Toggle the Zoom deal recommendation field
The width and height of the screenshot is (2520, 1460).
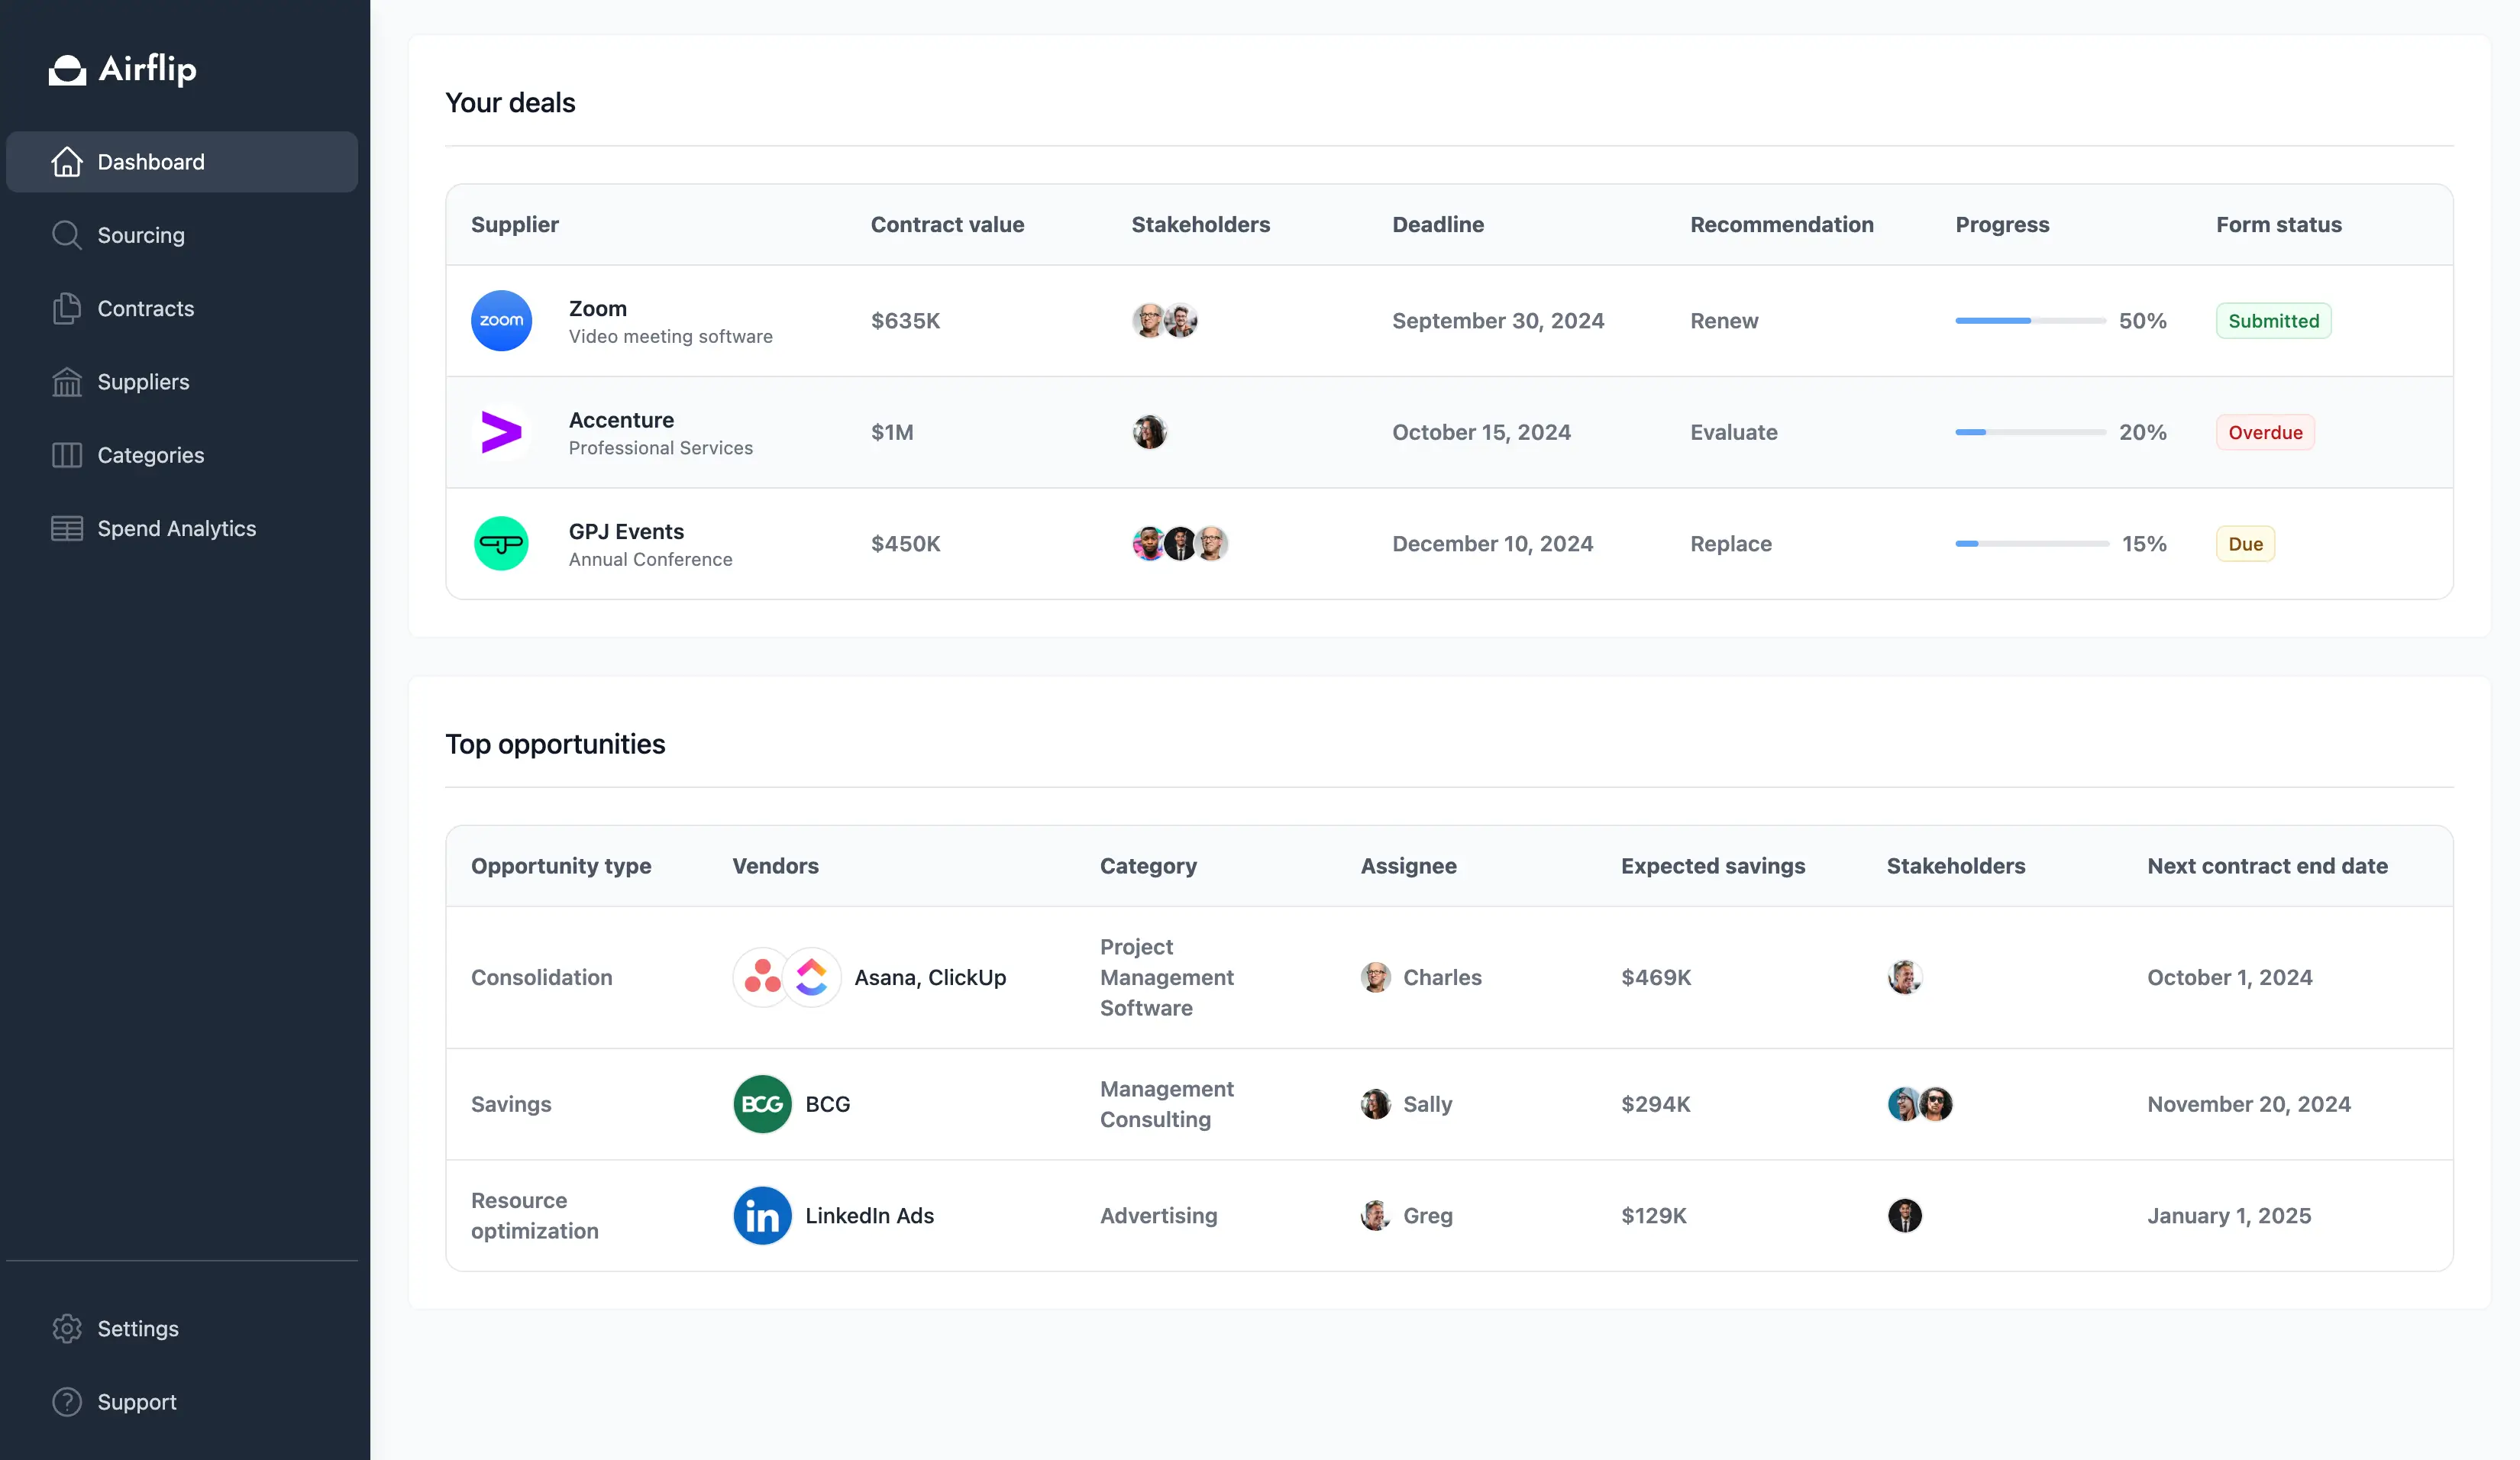1724,320
